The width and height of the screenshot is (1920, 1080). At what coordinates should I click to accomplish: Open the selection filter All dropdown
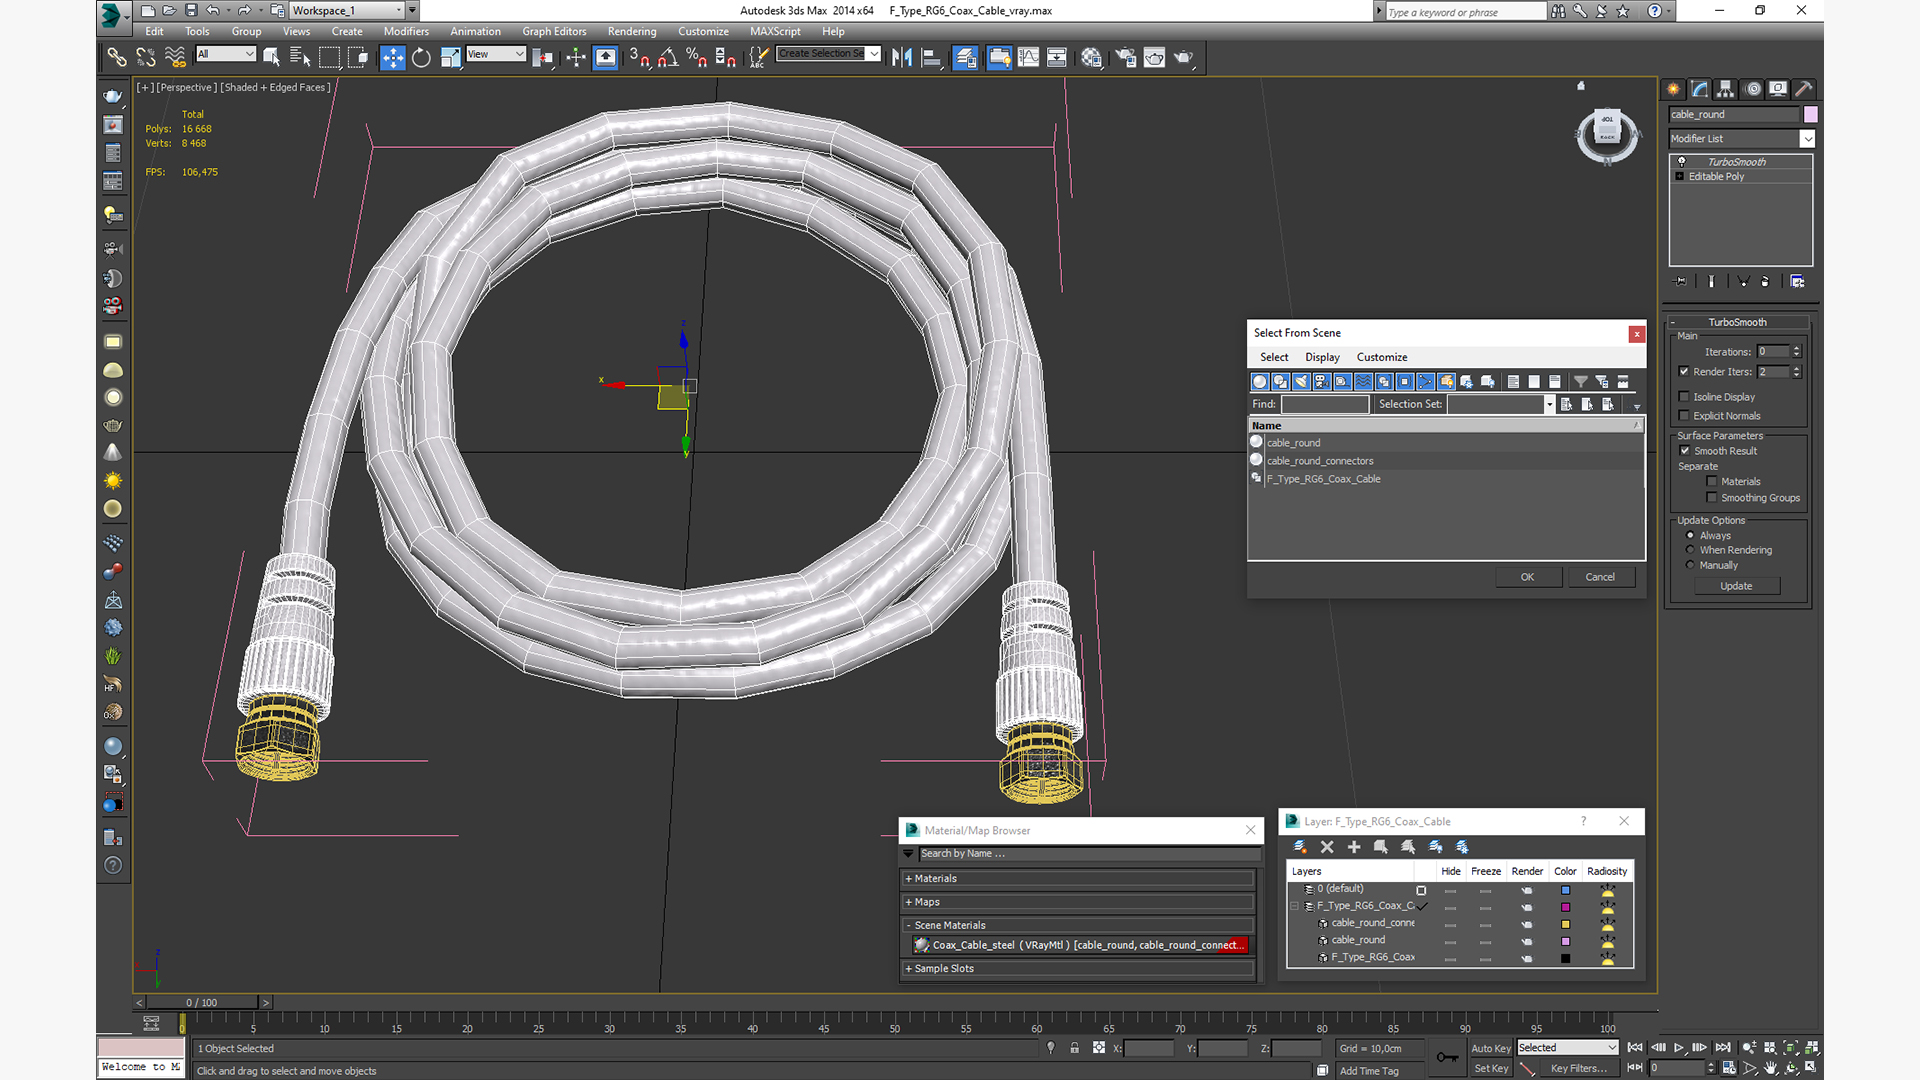(x=226, y=54)
